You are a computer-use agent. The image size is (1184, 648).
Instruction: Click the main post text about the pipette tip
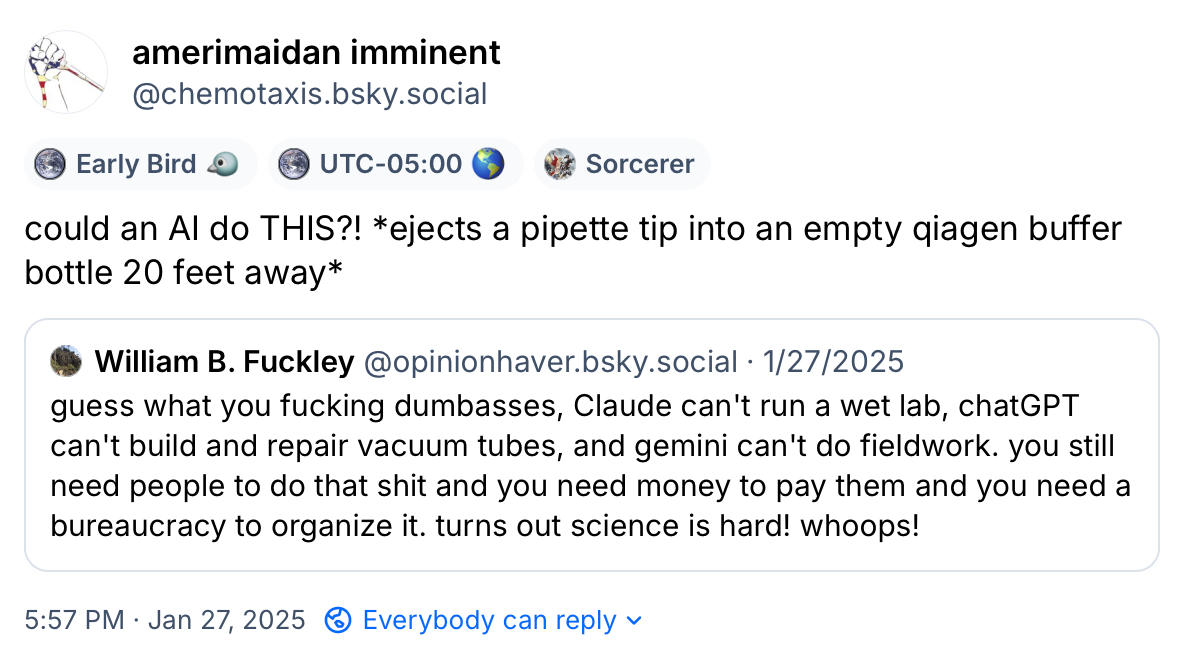point(573,250)
